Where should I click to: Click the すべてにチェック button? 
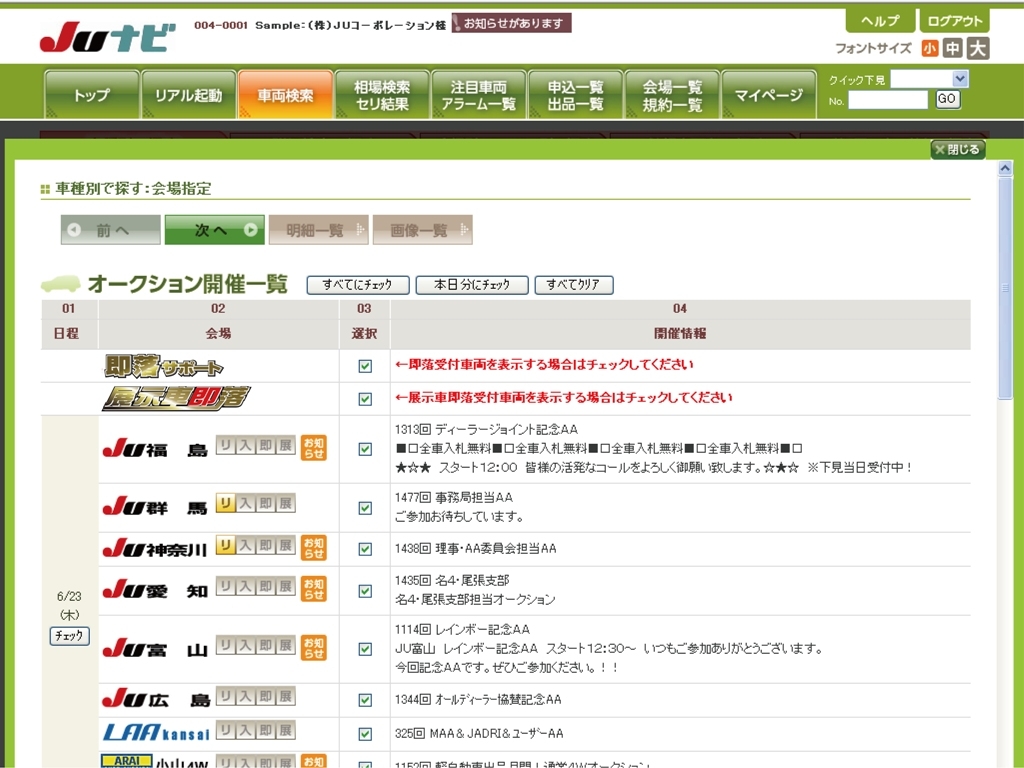coord(358,285)
